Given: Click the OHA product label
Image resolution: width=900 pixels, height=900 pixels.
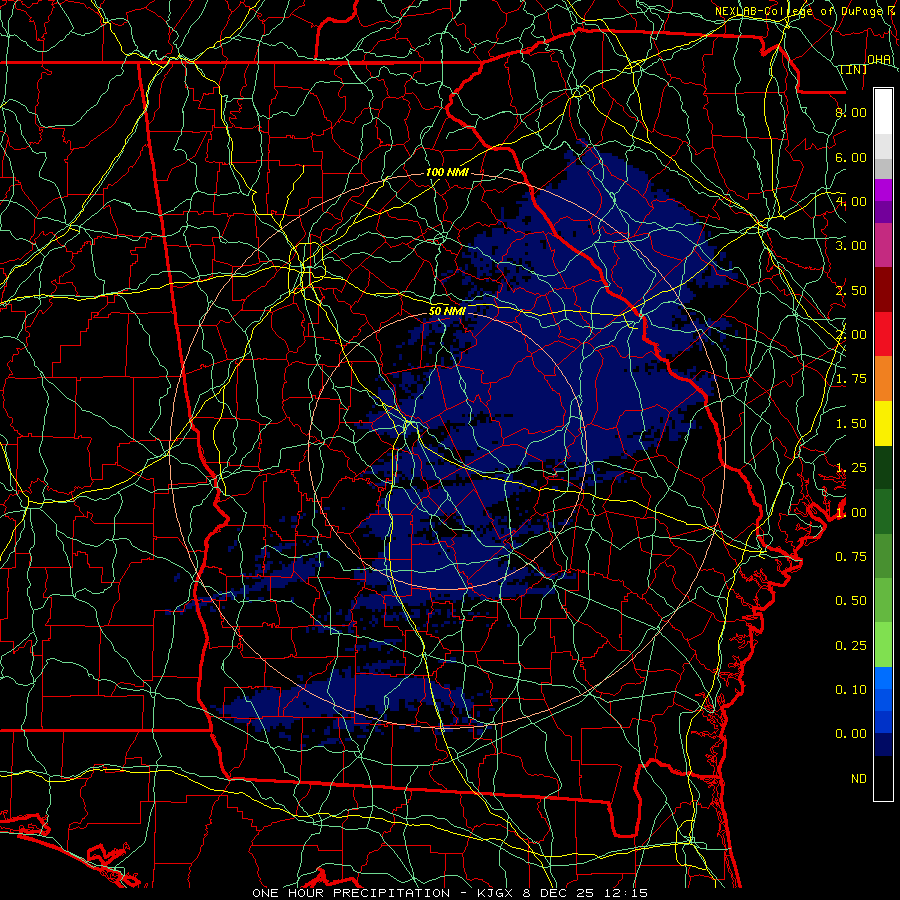Looking at the screenshot, I should pos(879,59).
